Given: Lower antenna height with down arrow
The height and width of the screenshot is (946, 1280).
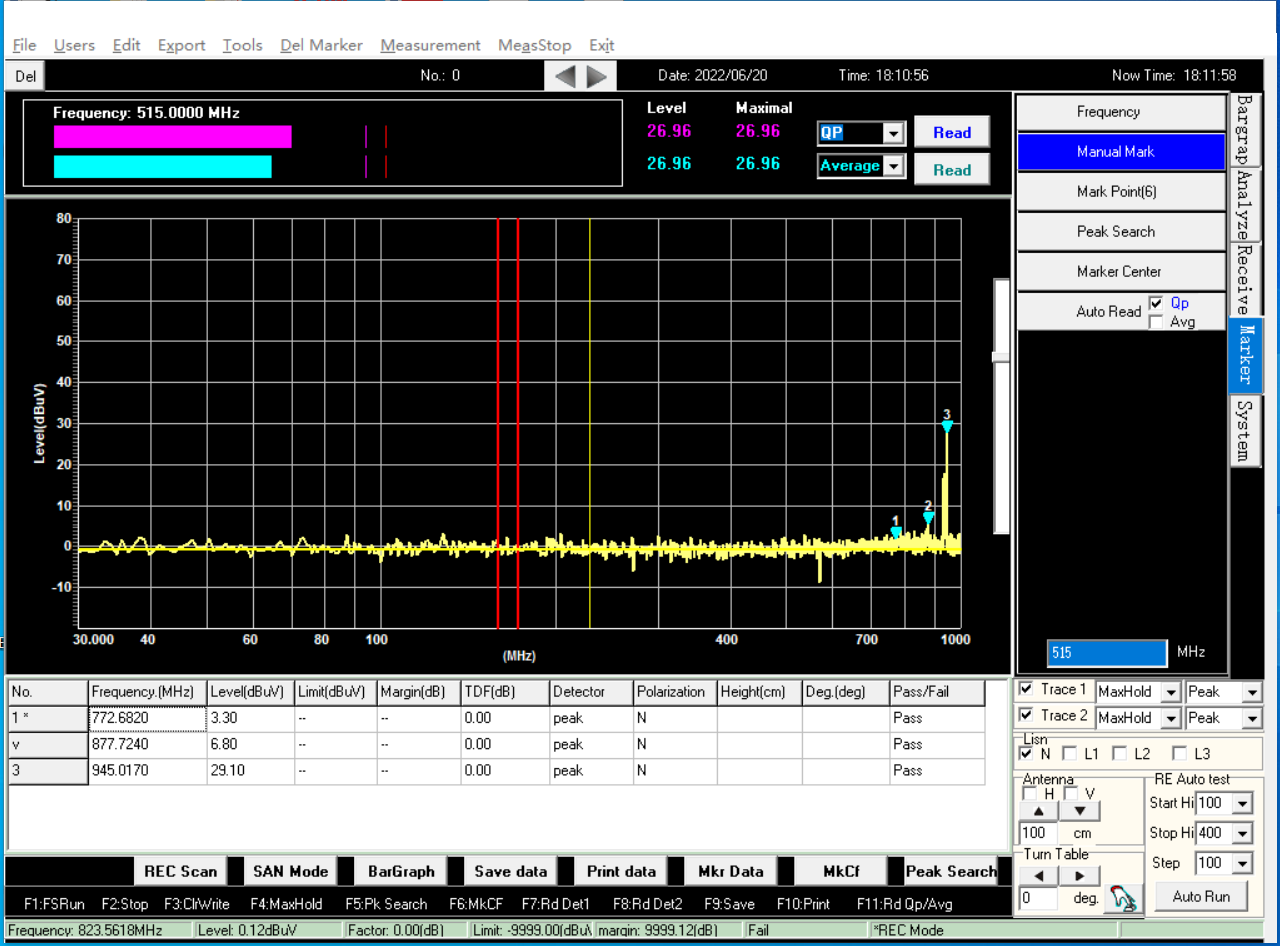Looking at the screenshot, I should pos(1079,811).
